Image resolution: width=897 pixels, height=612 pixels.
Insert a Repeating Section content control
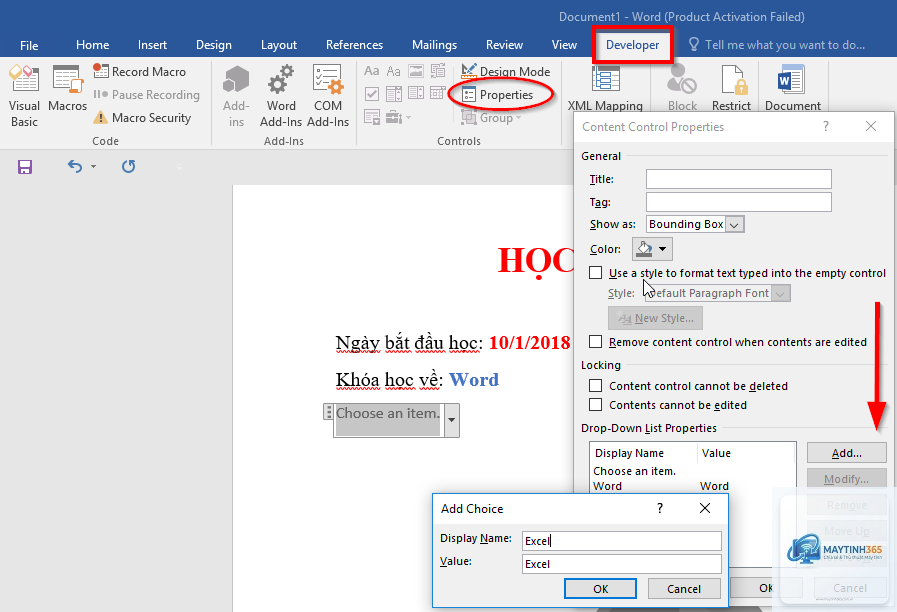371,117
